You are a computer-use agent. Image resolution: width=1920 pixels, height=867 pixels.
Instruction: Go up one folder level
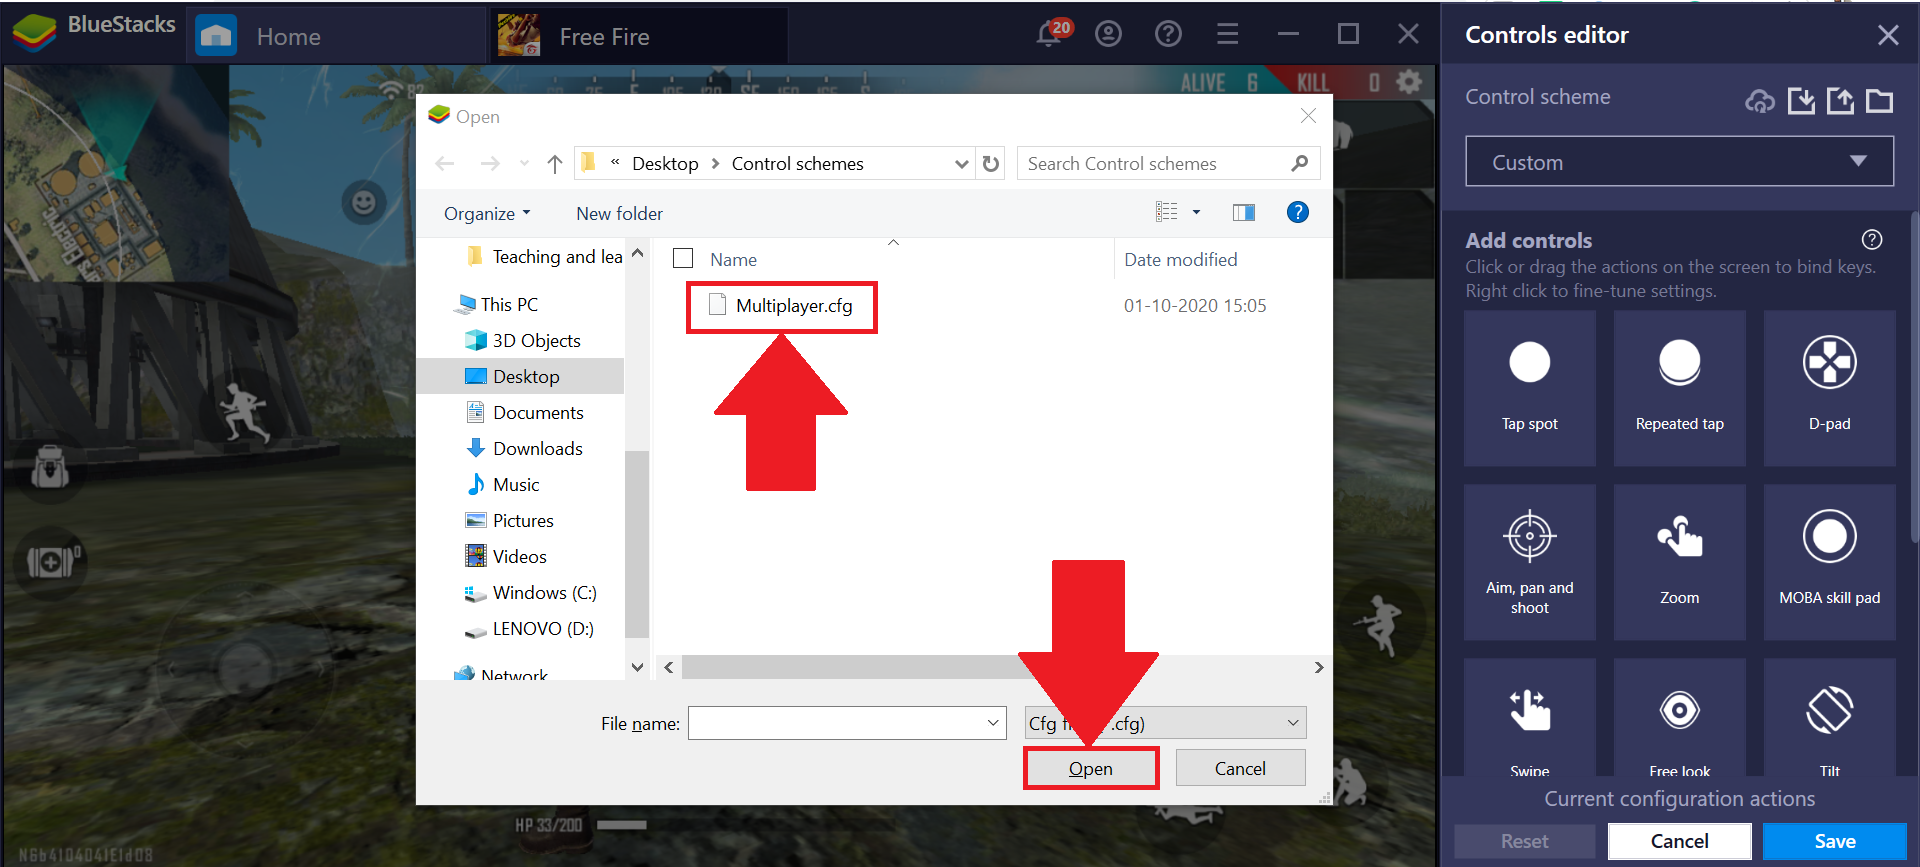(555, 163)
